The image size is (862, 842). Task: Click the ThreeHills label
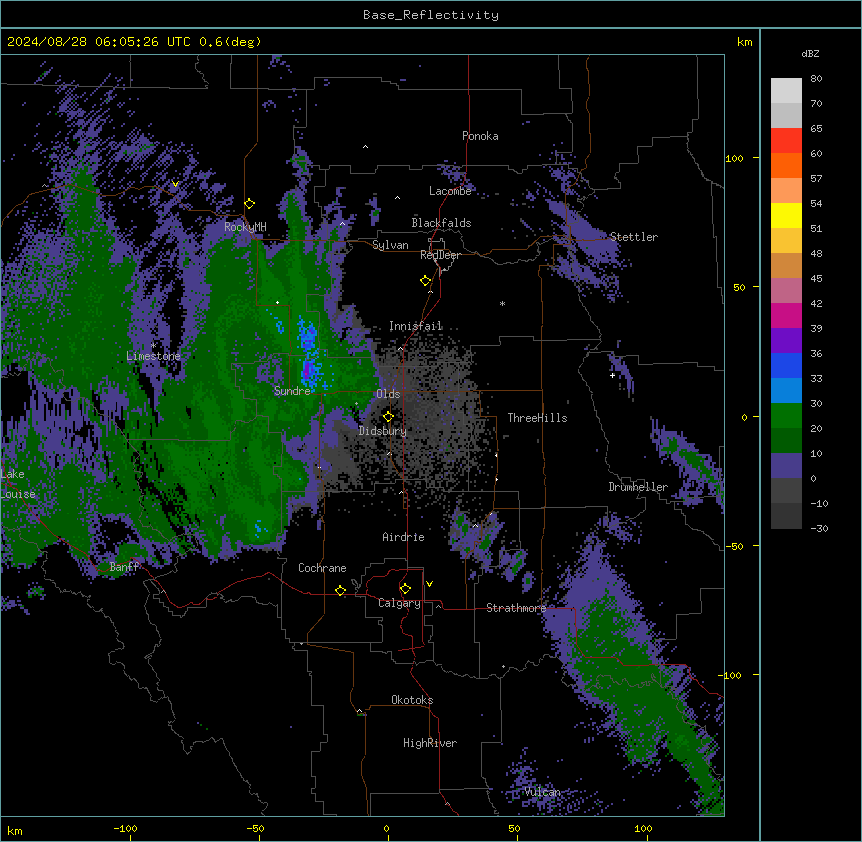pos(537,418)
